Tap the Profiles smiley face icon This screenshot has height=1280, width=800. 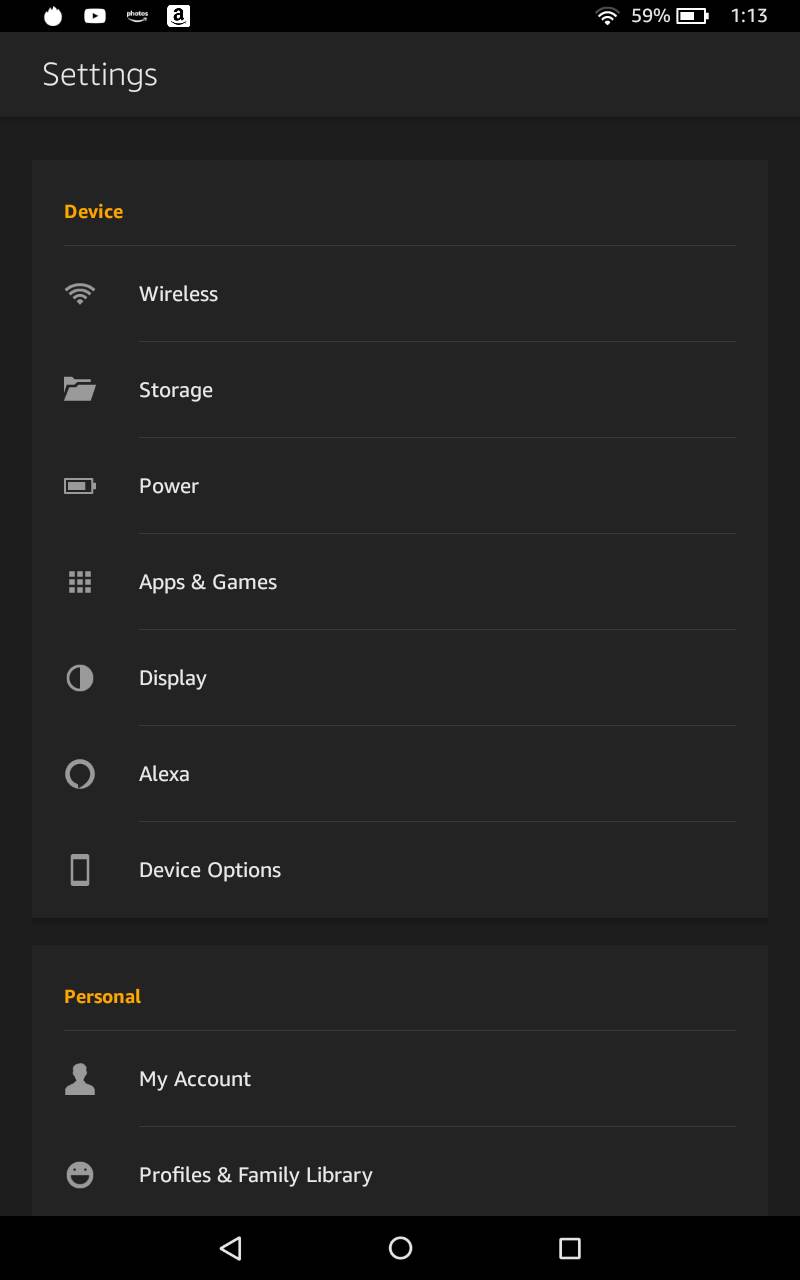(80, 1175)
